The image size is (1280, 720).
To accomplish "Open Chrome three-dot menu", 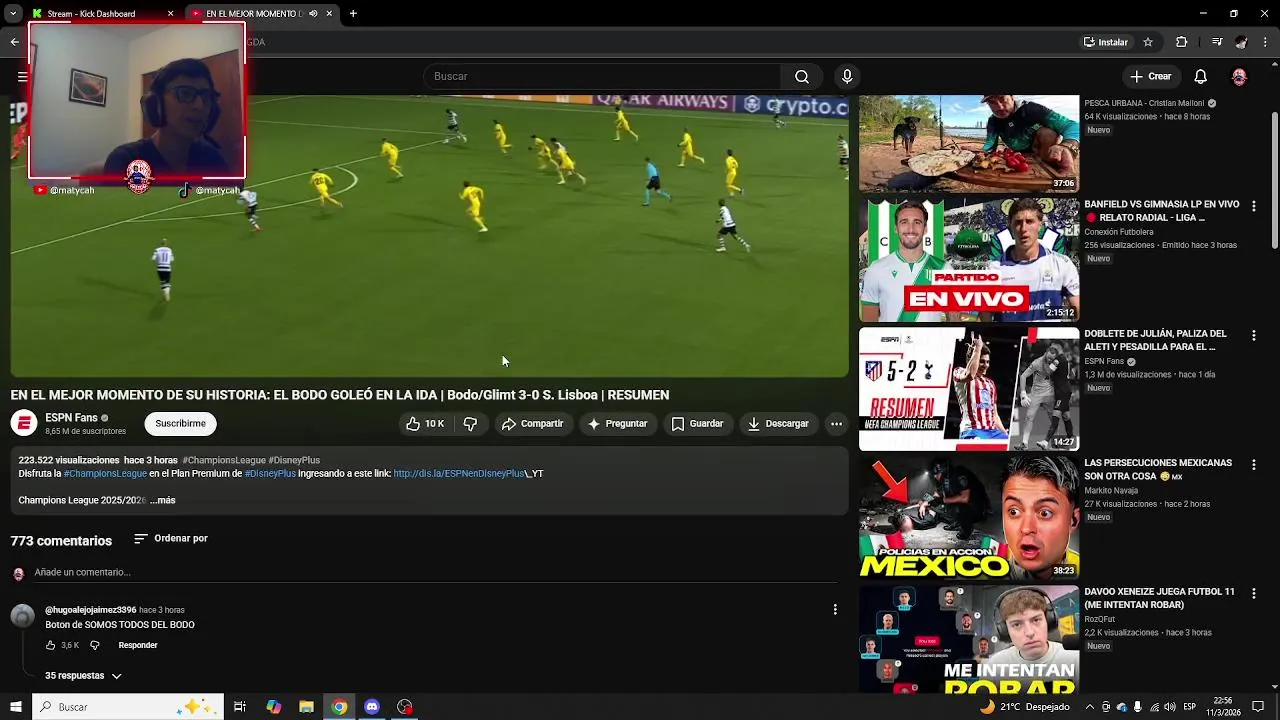I will coord(1266,42).
